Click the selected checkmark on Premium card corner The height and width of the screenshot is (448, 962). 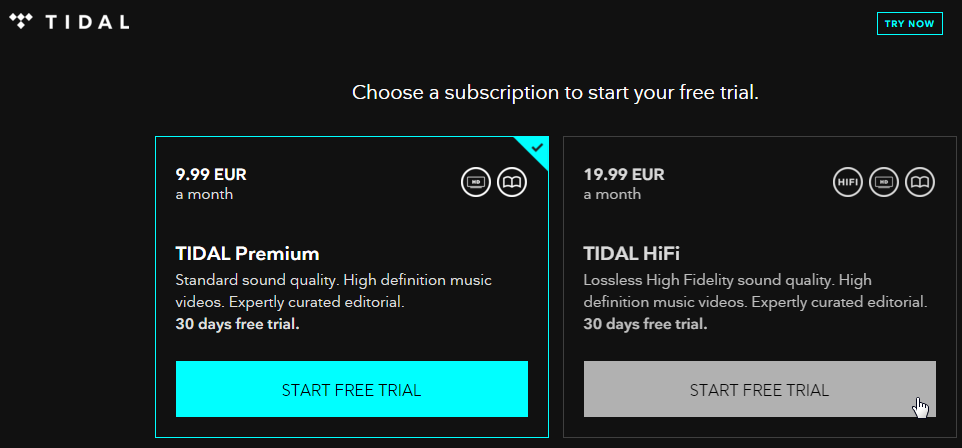click(537, 147)
